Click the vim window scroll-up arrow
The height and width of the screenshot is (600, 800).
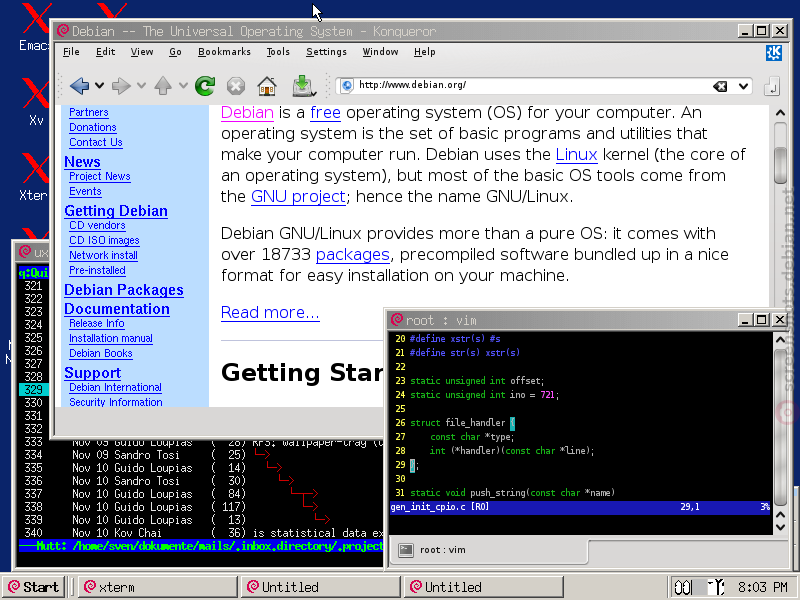point(780,339)
